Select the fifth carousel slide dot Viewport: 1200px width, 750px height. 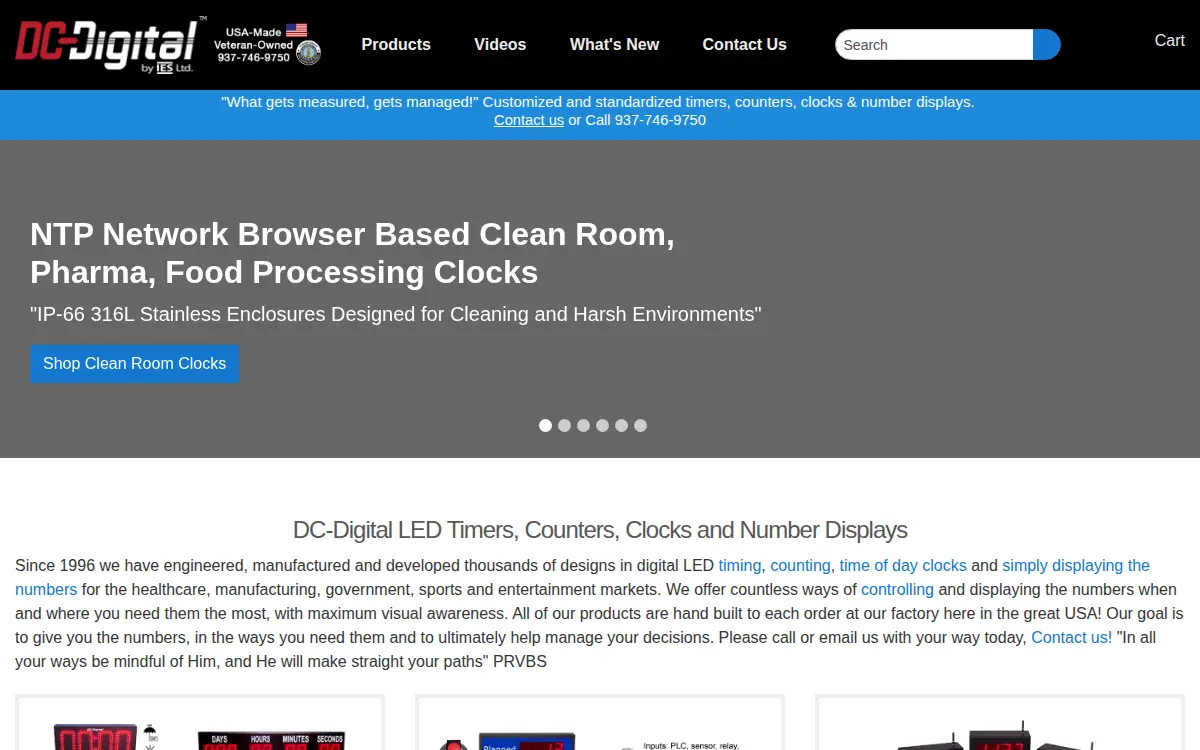(x=621, y=425)
